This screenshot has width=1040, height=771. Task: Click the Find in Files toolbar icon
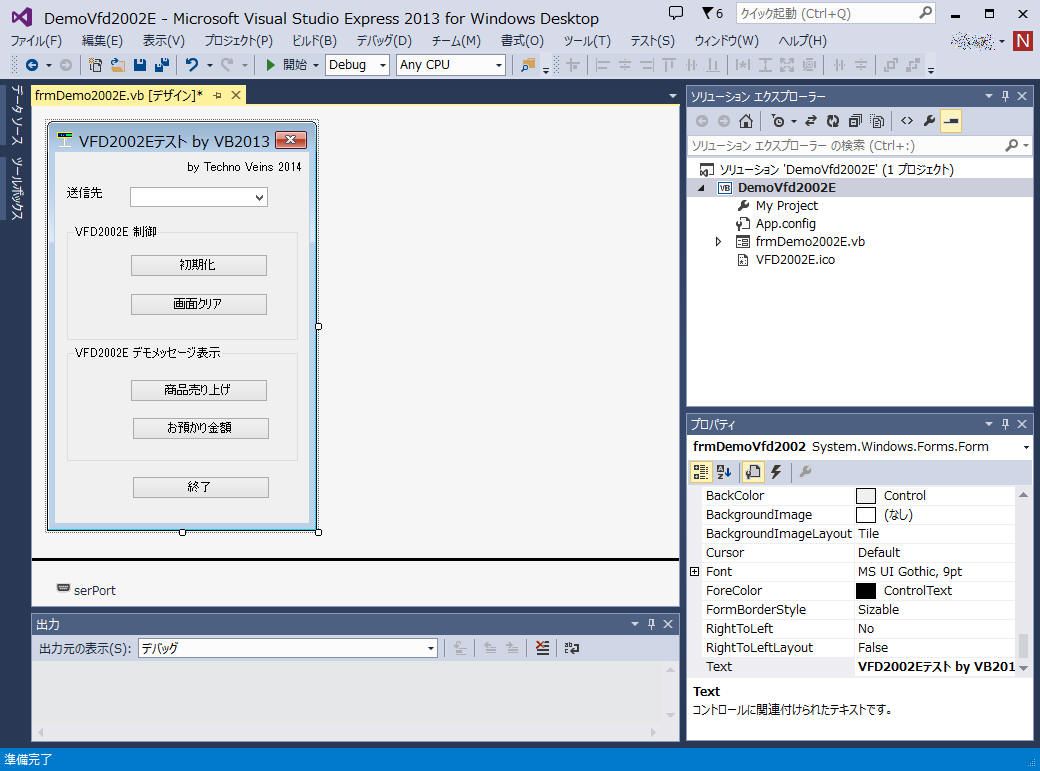click(528, 65)
